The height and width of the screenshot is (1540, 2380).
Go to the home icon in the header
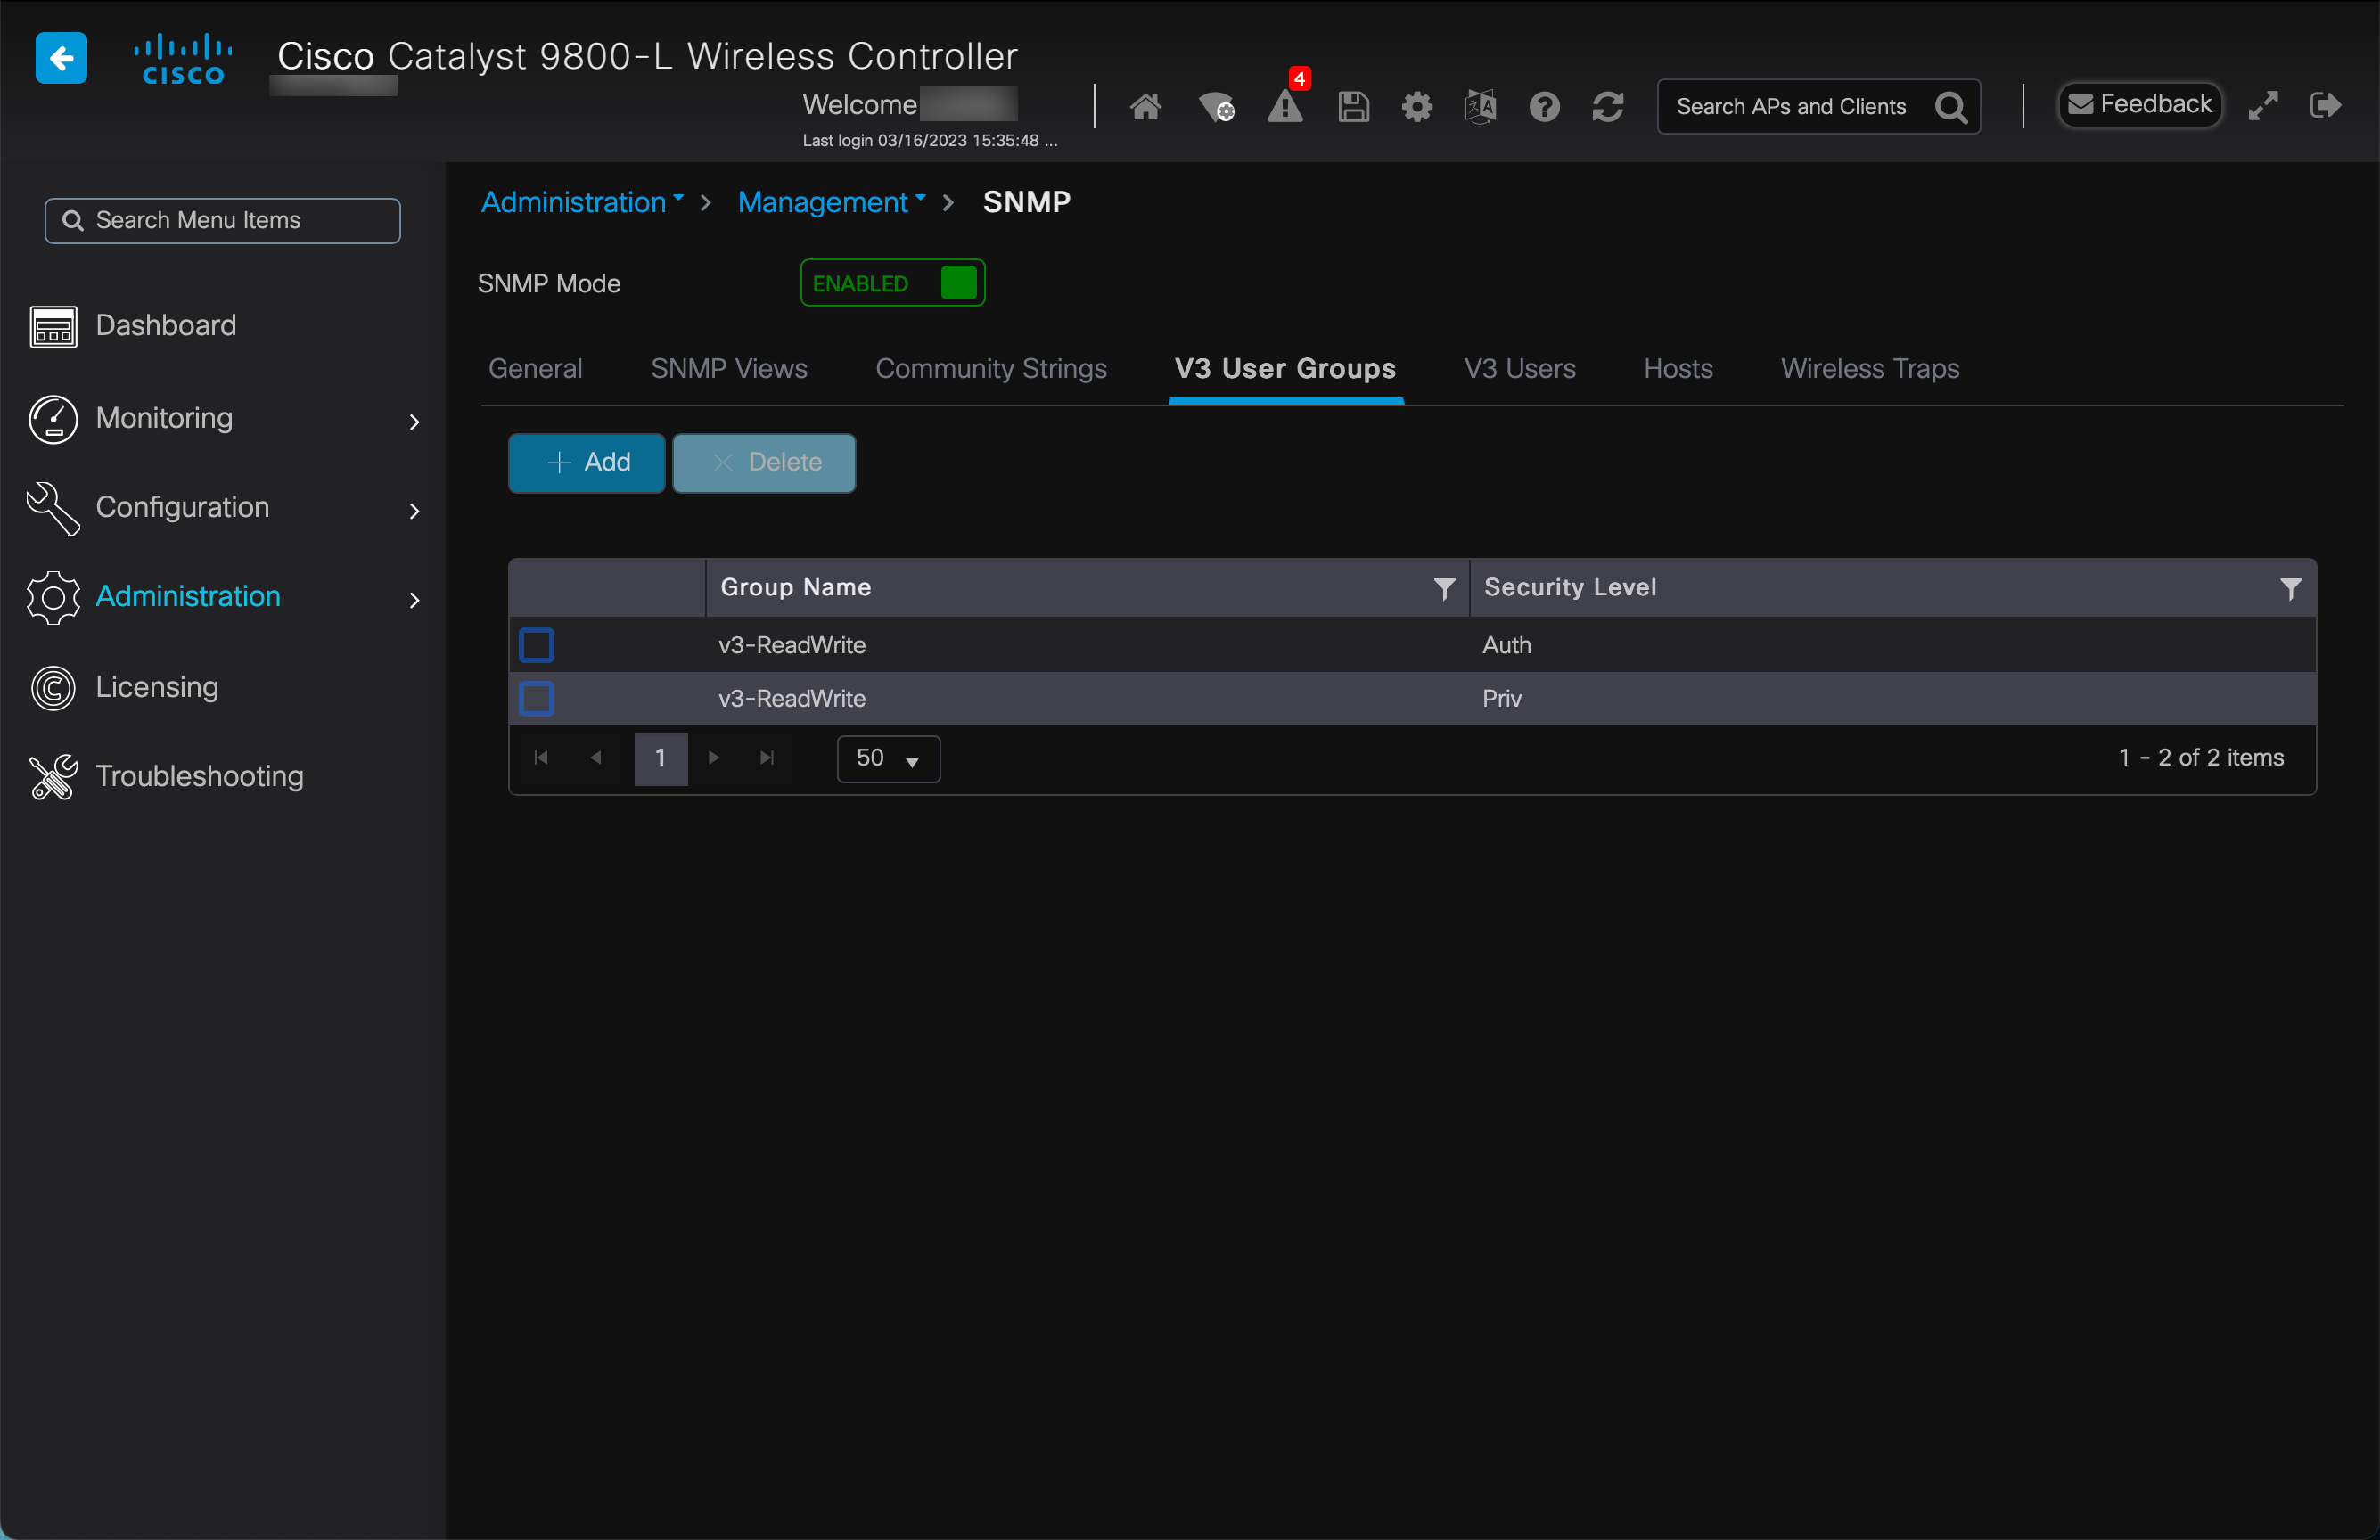(x=1145, y=106)
